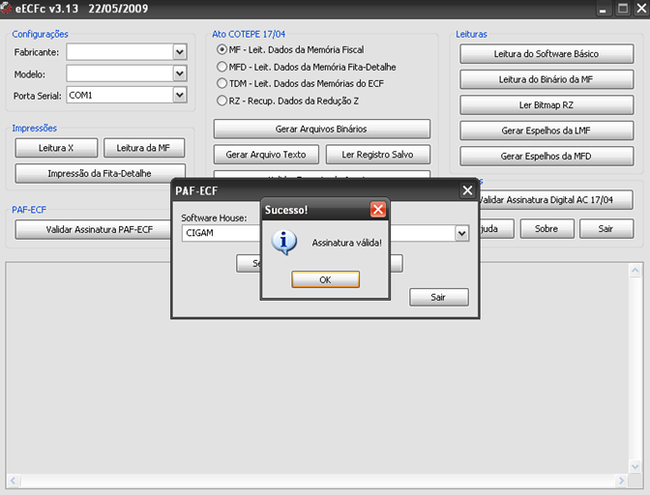Open the Porta Serial dropdown arrow
Viewport: 650px width, 495px height.
pyautogui.click(x=179, y=95)
